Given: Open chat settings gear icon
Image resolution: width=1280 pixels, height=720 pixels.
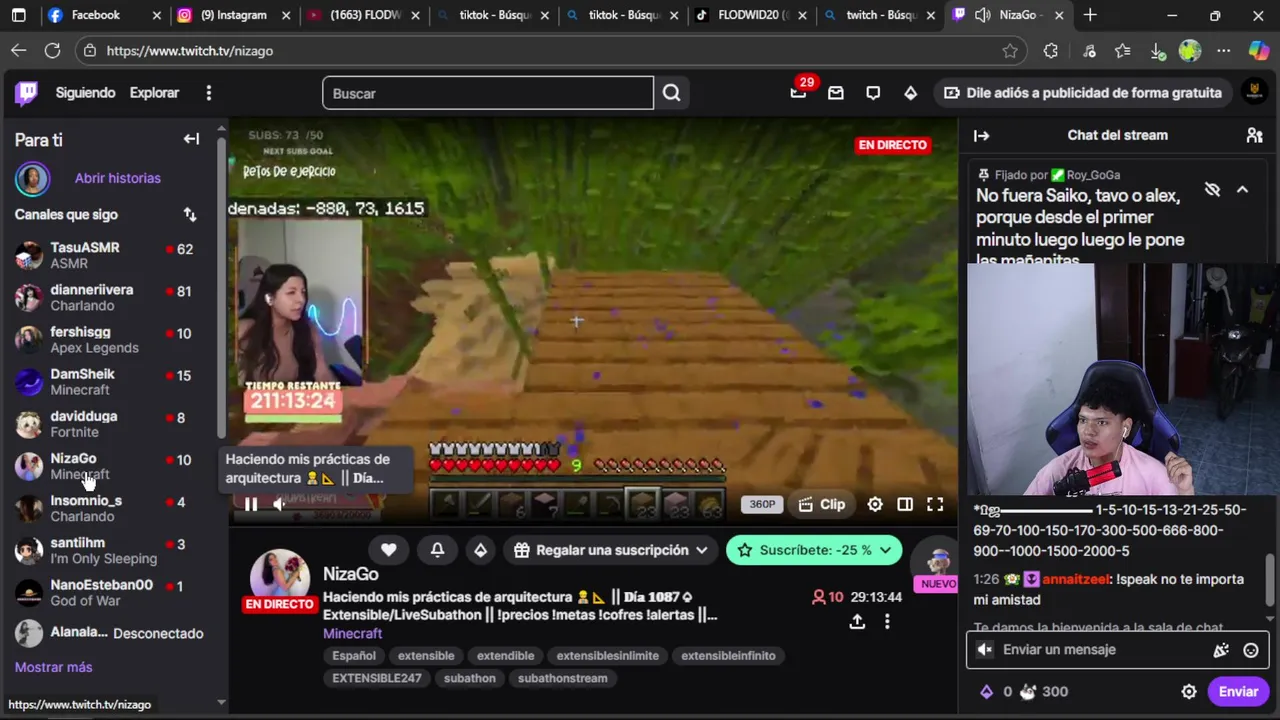Looking at the screenshot, I should tap(1189, 691).
